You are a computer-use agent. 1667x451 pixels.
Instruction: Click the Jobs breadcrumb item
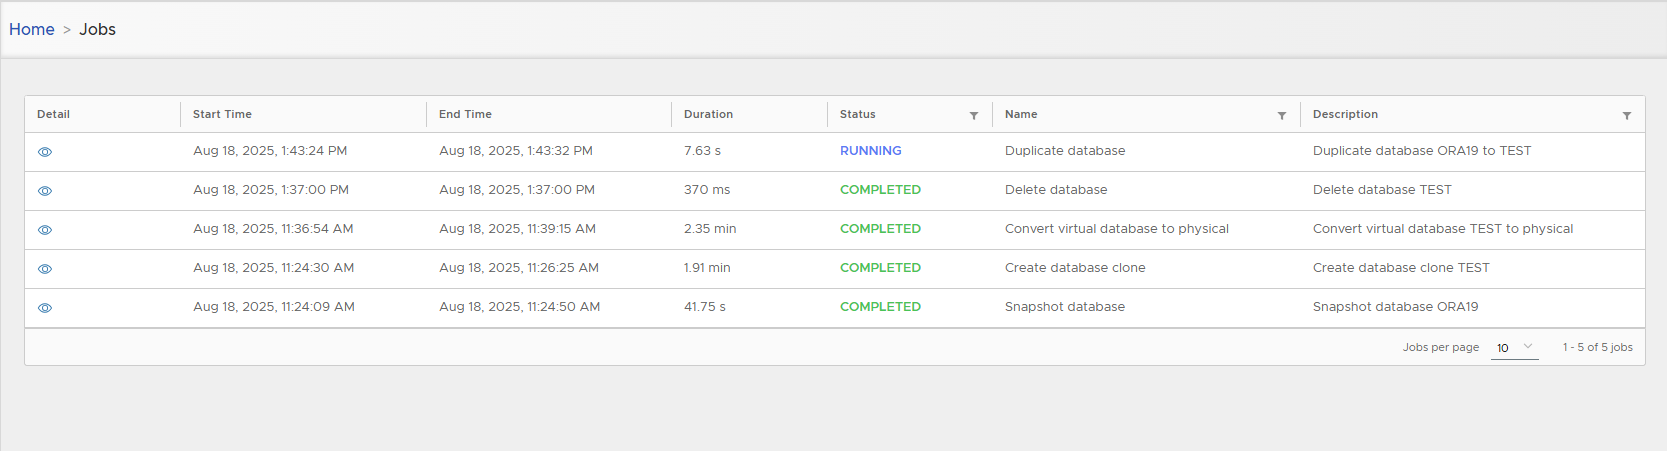coord(98,30)
